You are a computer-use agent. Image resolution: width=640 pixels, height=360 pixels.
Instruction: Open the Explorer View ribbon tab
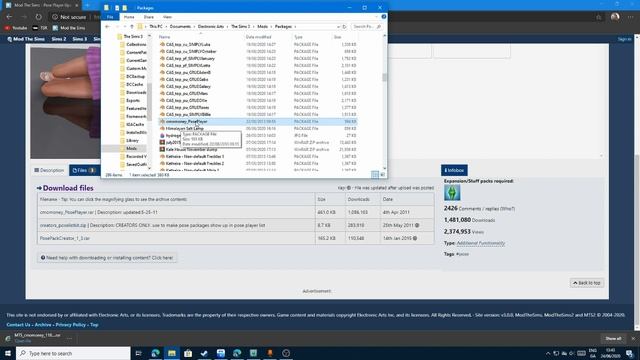(x=167, y=17)
